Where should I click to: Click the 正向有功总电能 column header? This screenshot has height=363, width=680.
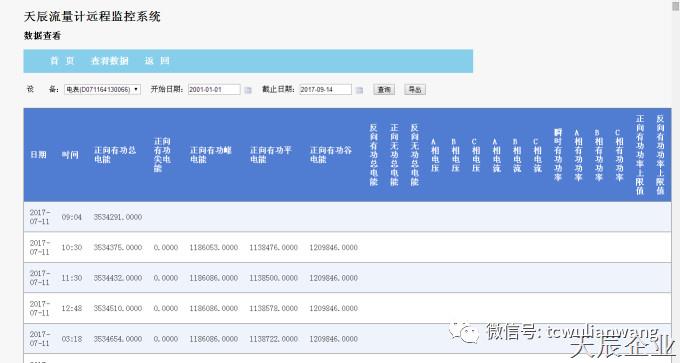tap(115, 155)
